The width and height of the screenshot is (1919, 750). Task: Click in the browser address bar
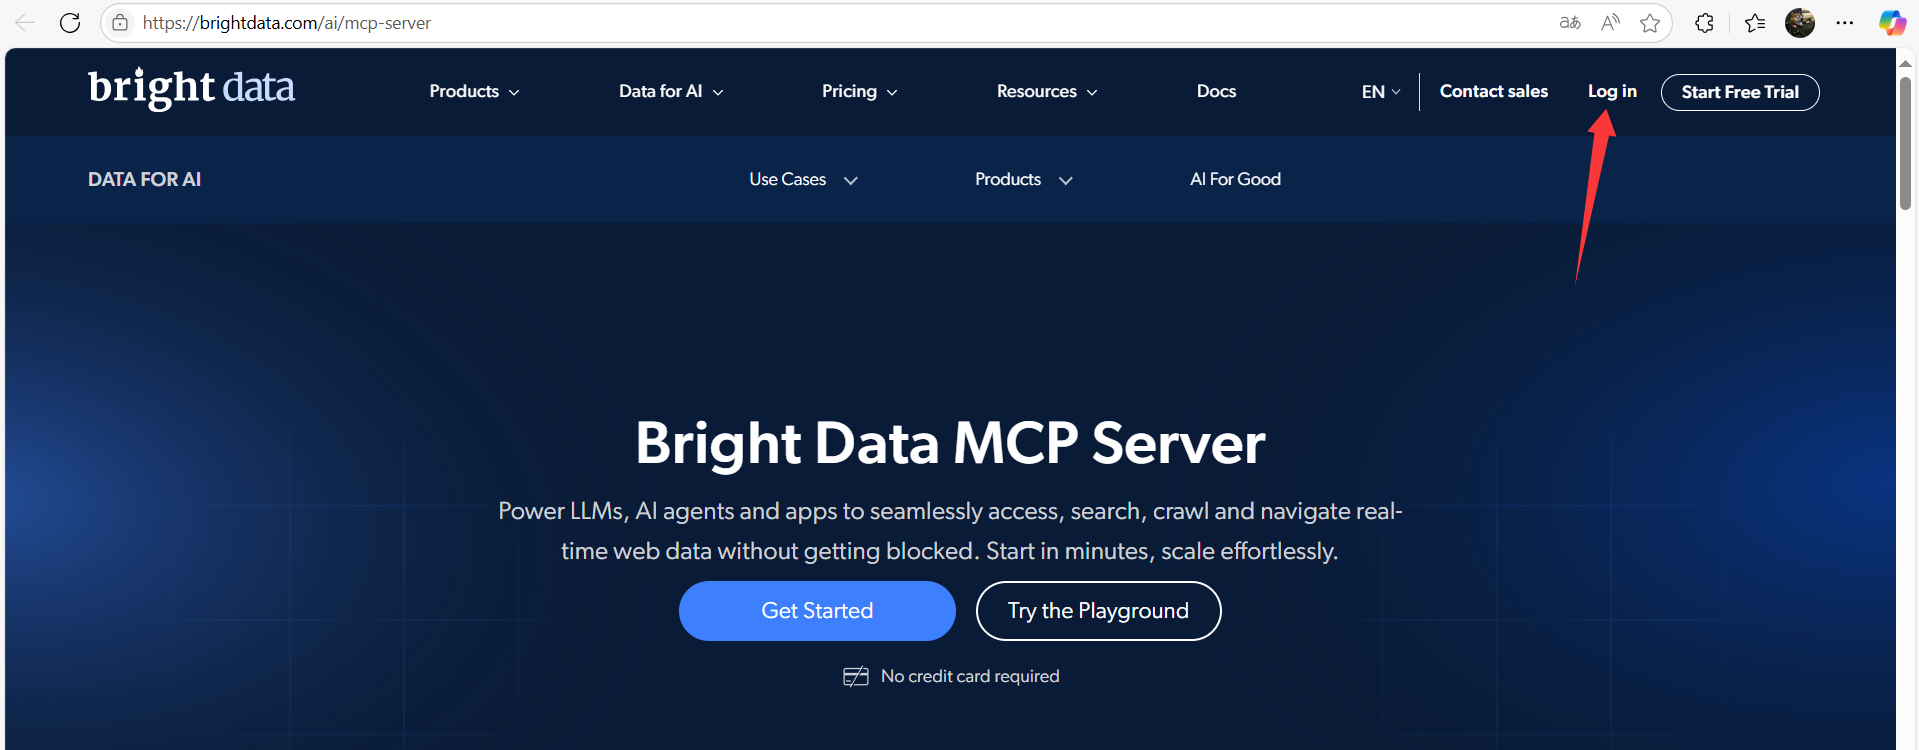800,23
